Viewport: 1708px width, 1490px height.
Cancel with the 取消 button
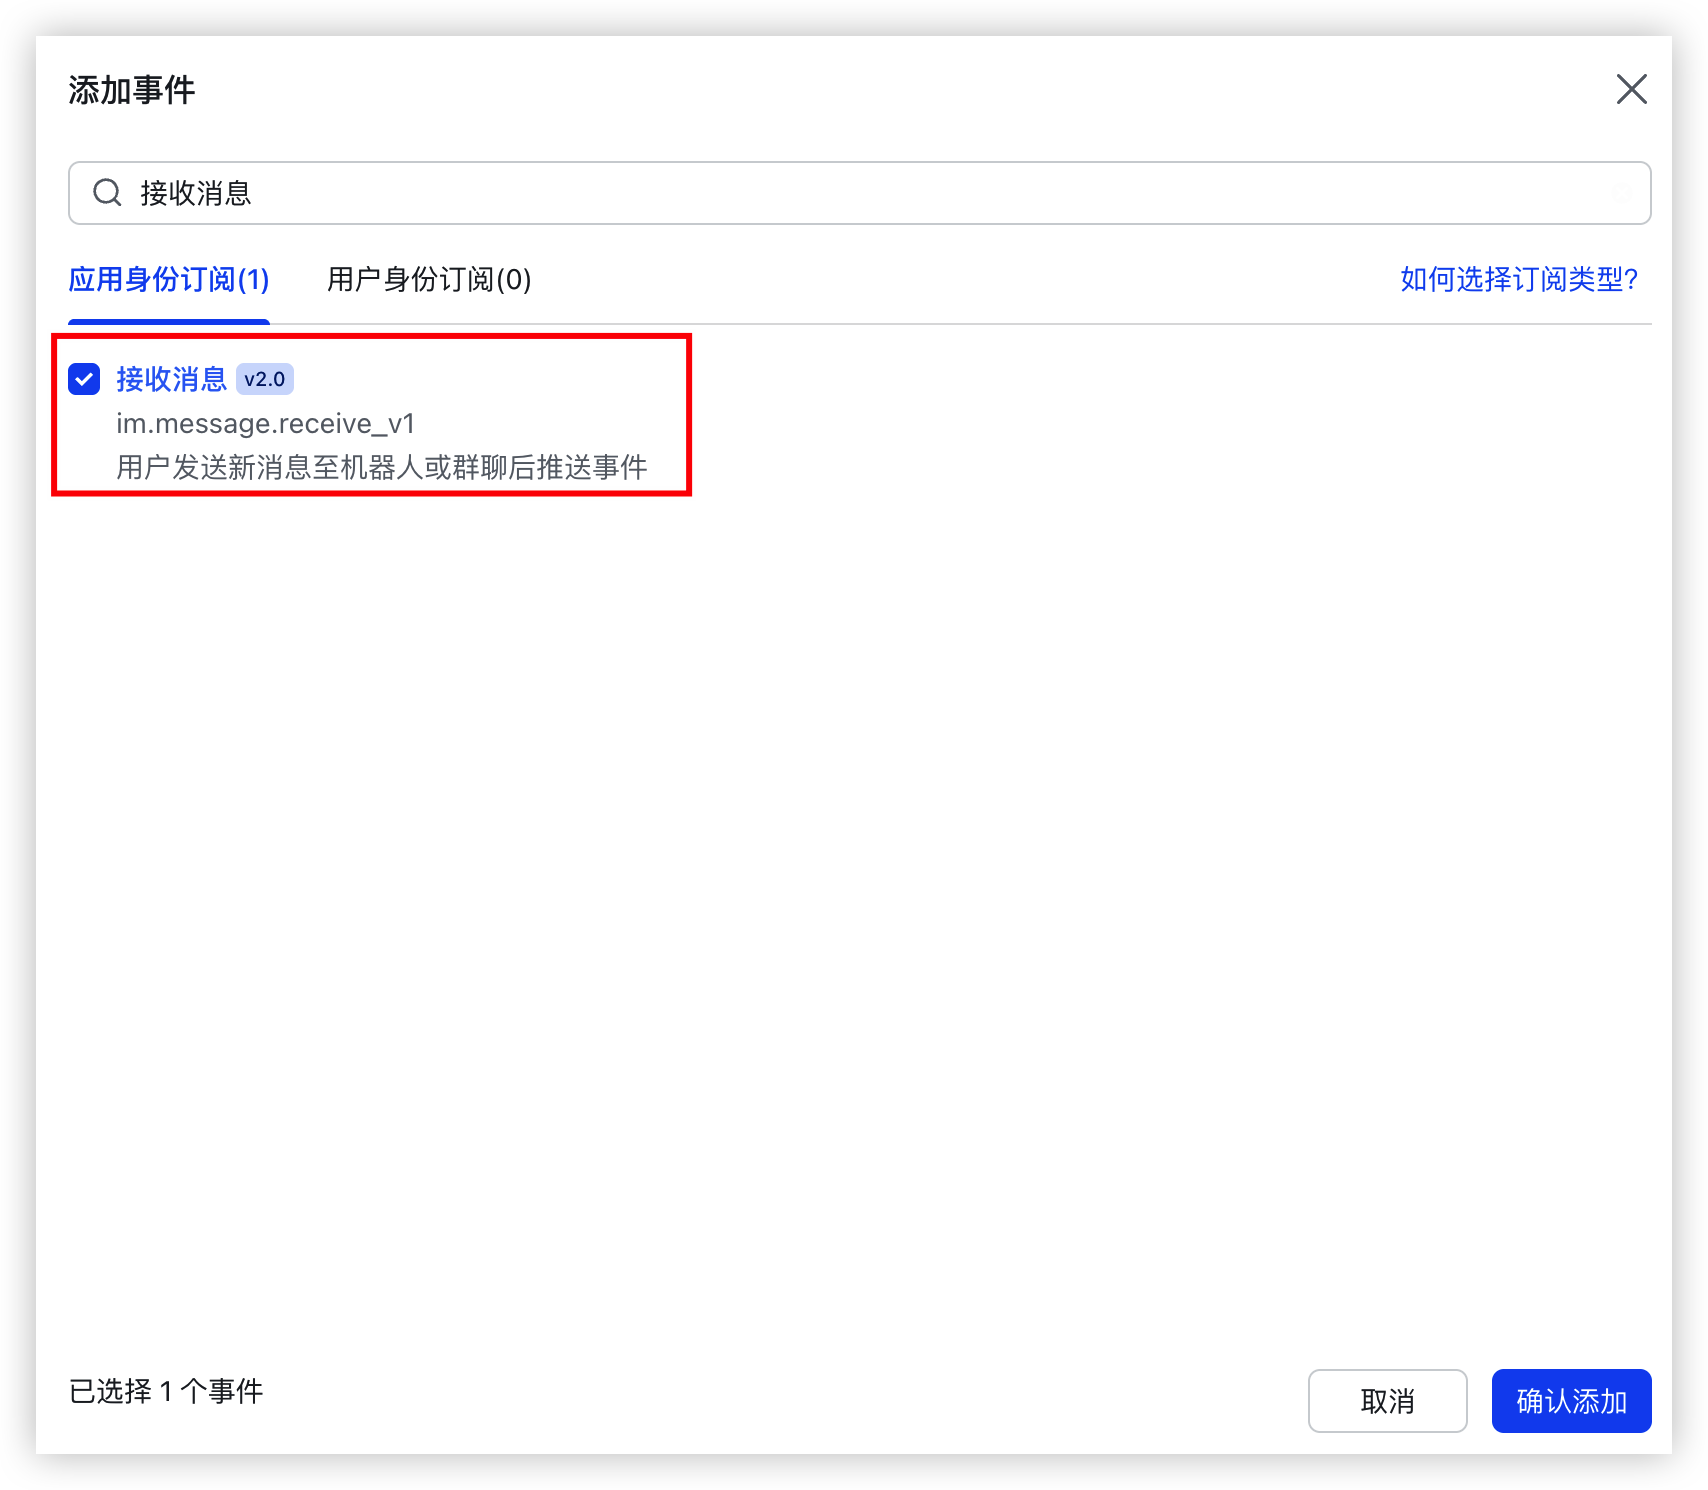point(1387,1400)
